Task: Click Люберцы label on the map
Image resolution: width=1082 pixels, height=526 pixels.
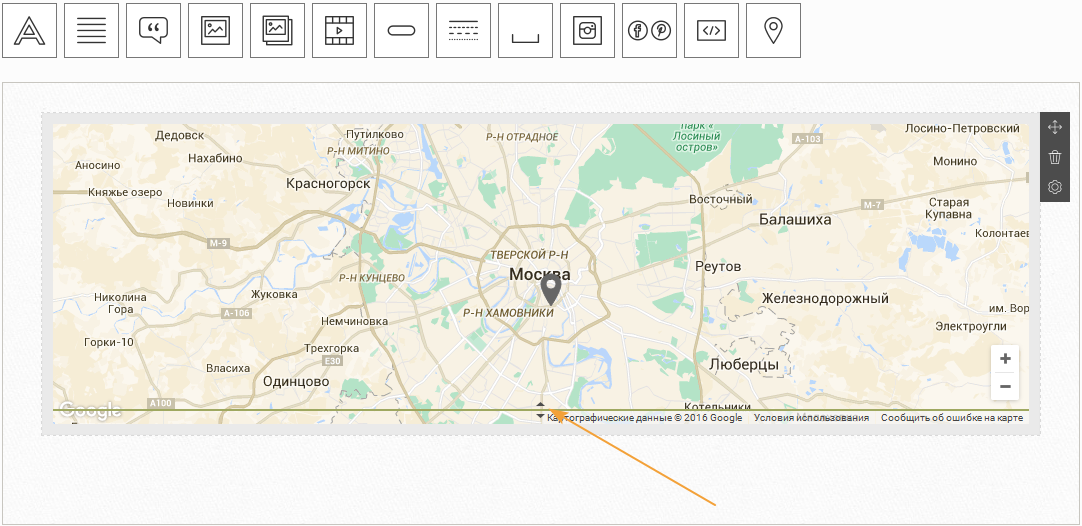Action: tap(744, 364)
